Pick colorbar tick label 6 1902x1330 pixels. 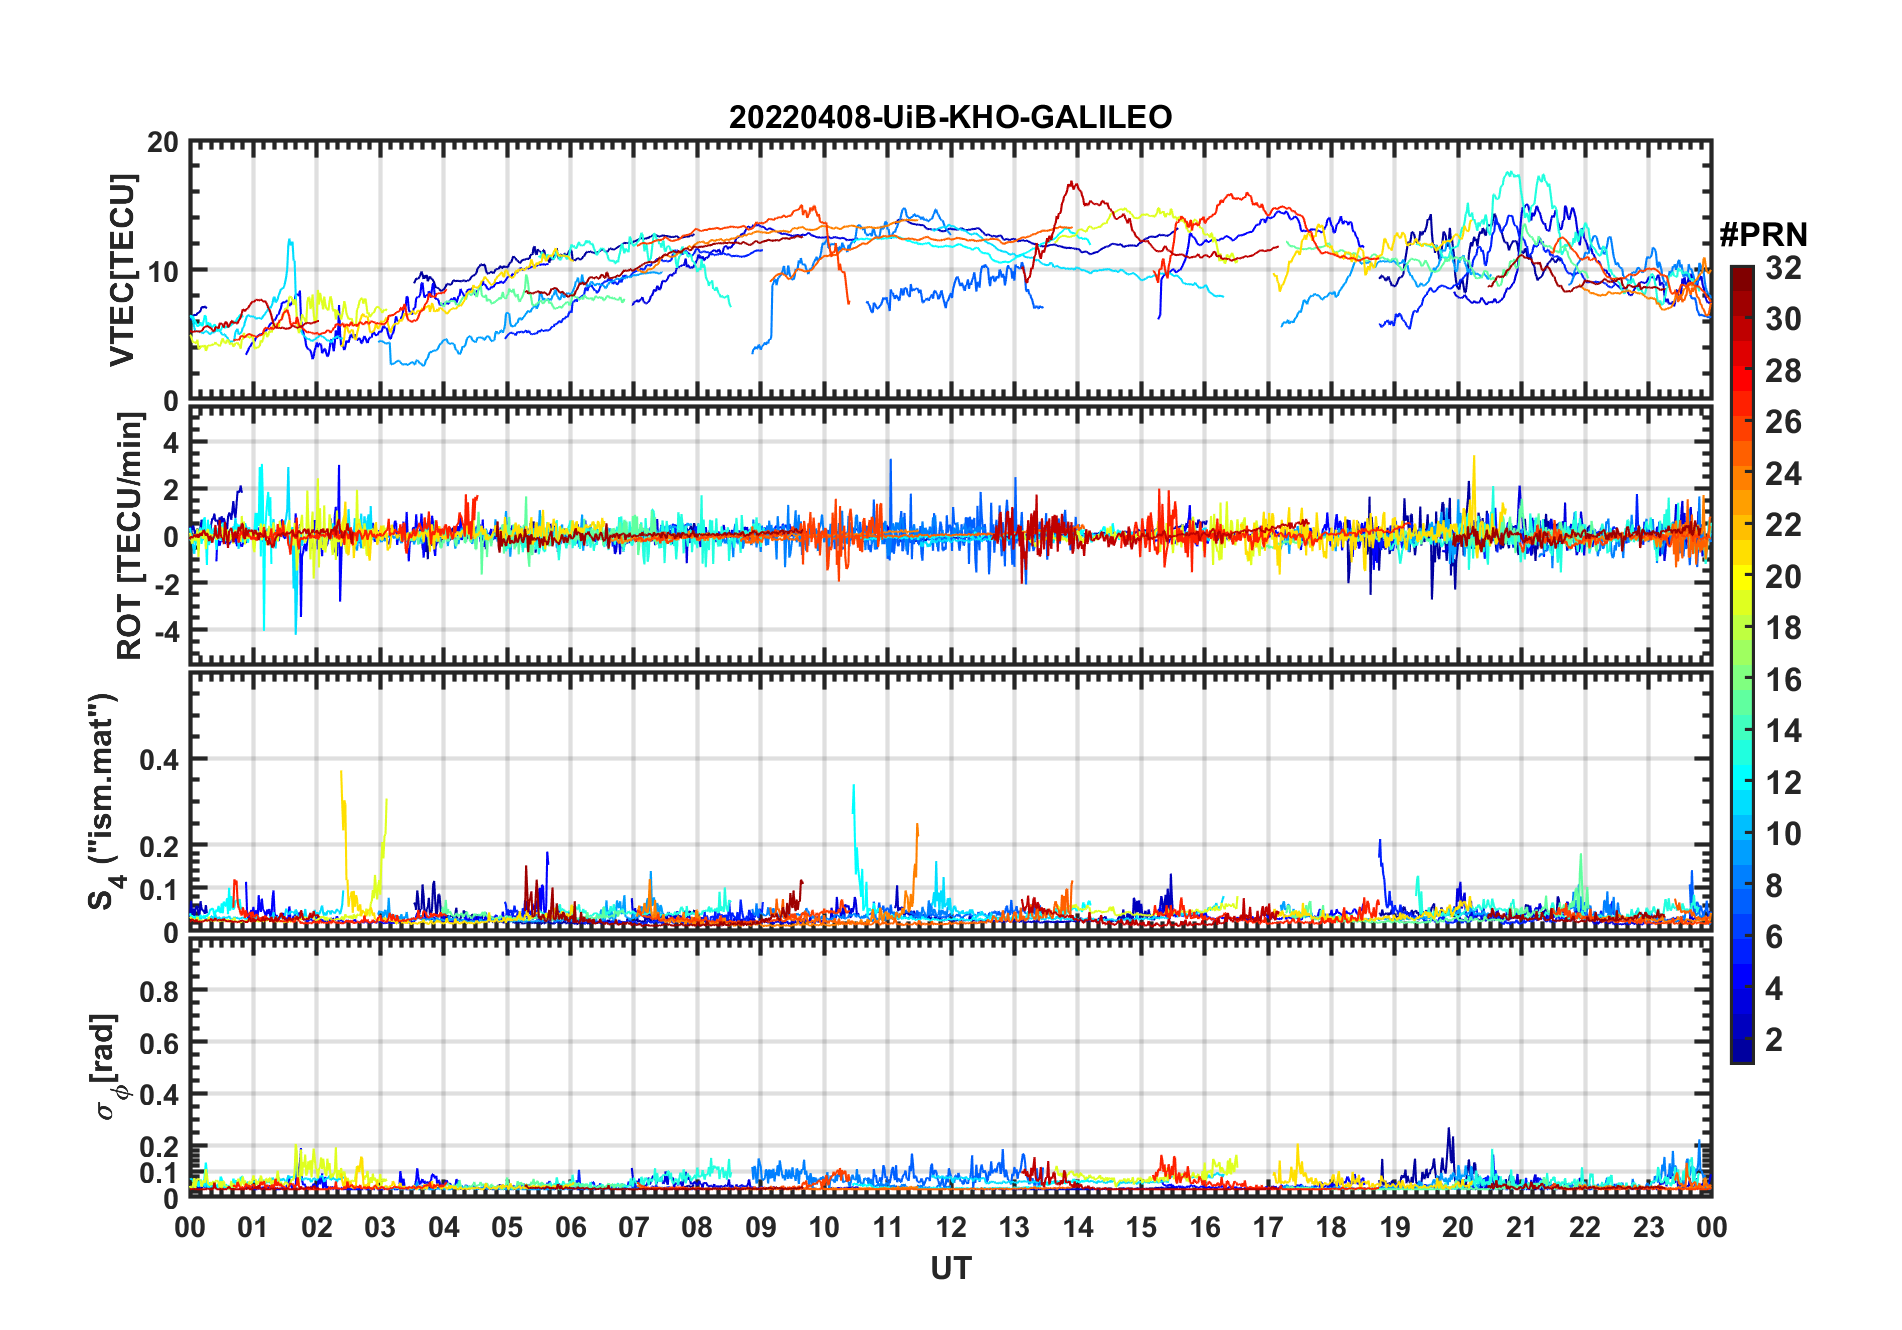tap(1774, 937)
